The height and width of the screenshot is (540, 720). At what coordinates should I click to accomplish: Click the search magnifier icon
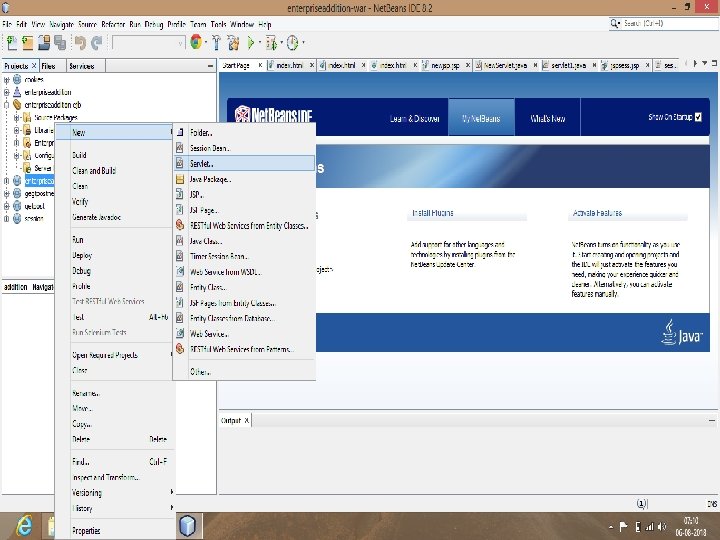pos(614,23)
